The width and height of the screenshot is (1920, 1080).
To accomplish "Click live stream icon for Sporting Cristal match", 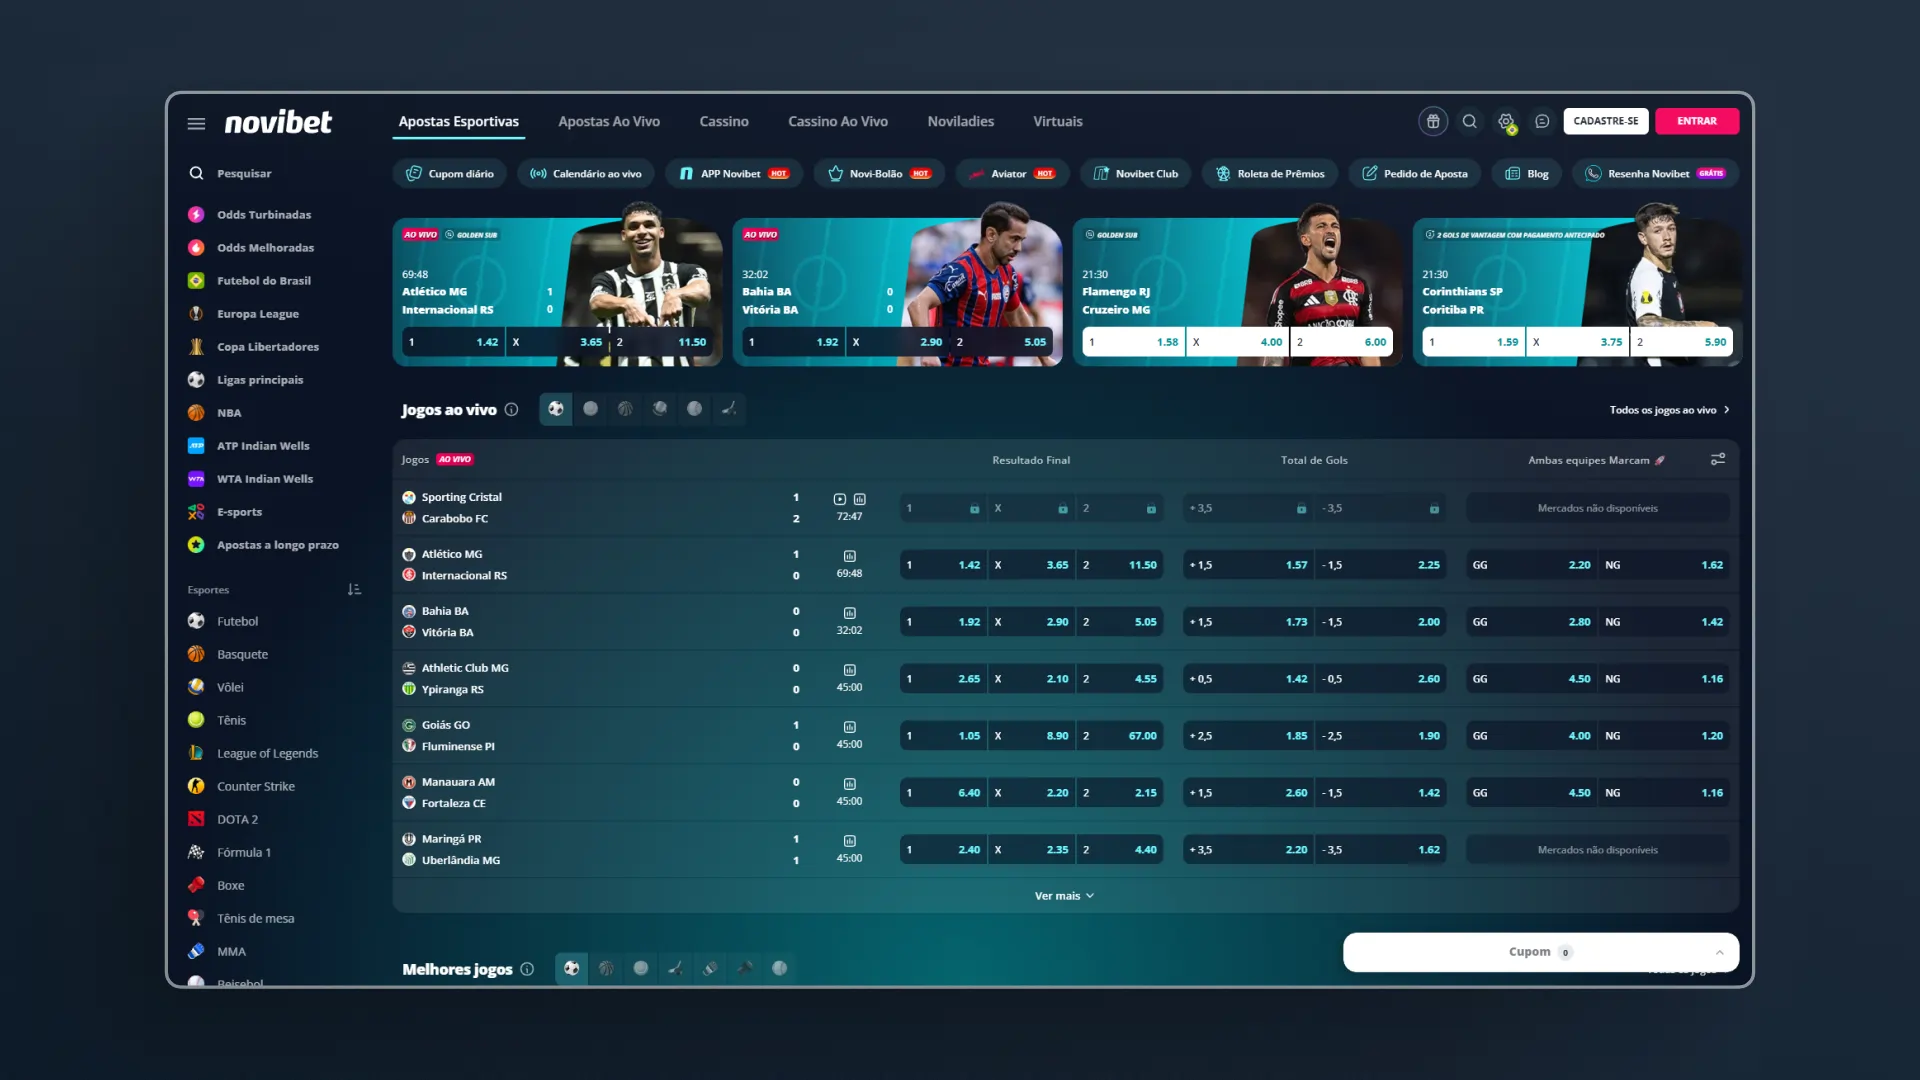I will tap(840, 499).
